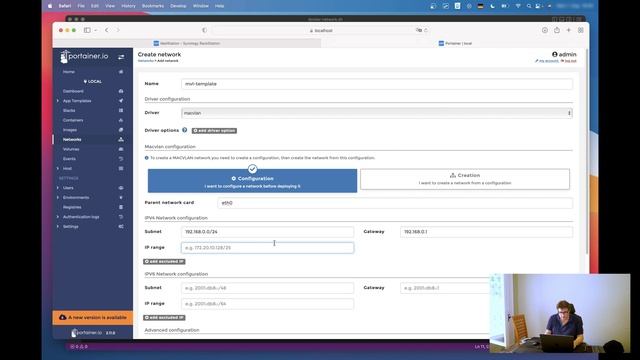Expand the Host sidebar section
Viewport: 640px width, 360px height.
(x=58, y=169)
